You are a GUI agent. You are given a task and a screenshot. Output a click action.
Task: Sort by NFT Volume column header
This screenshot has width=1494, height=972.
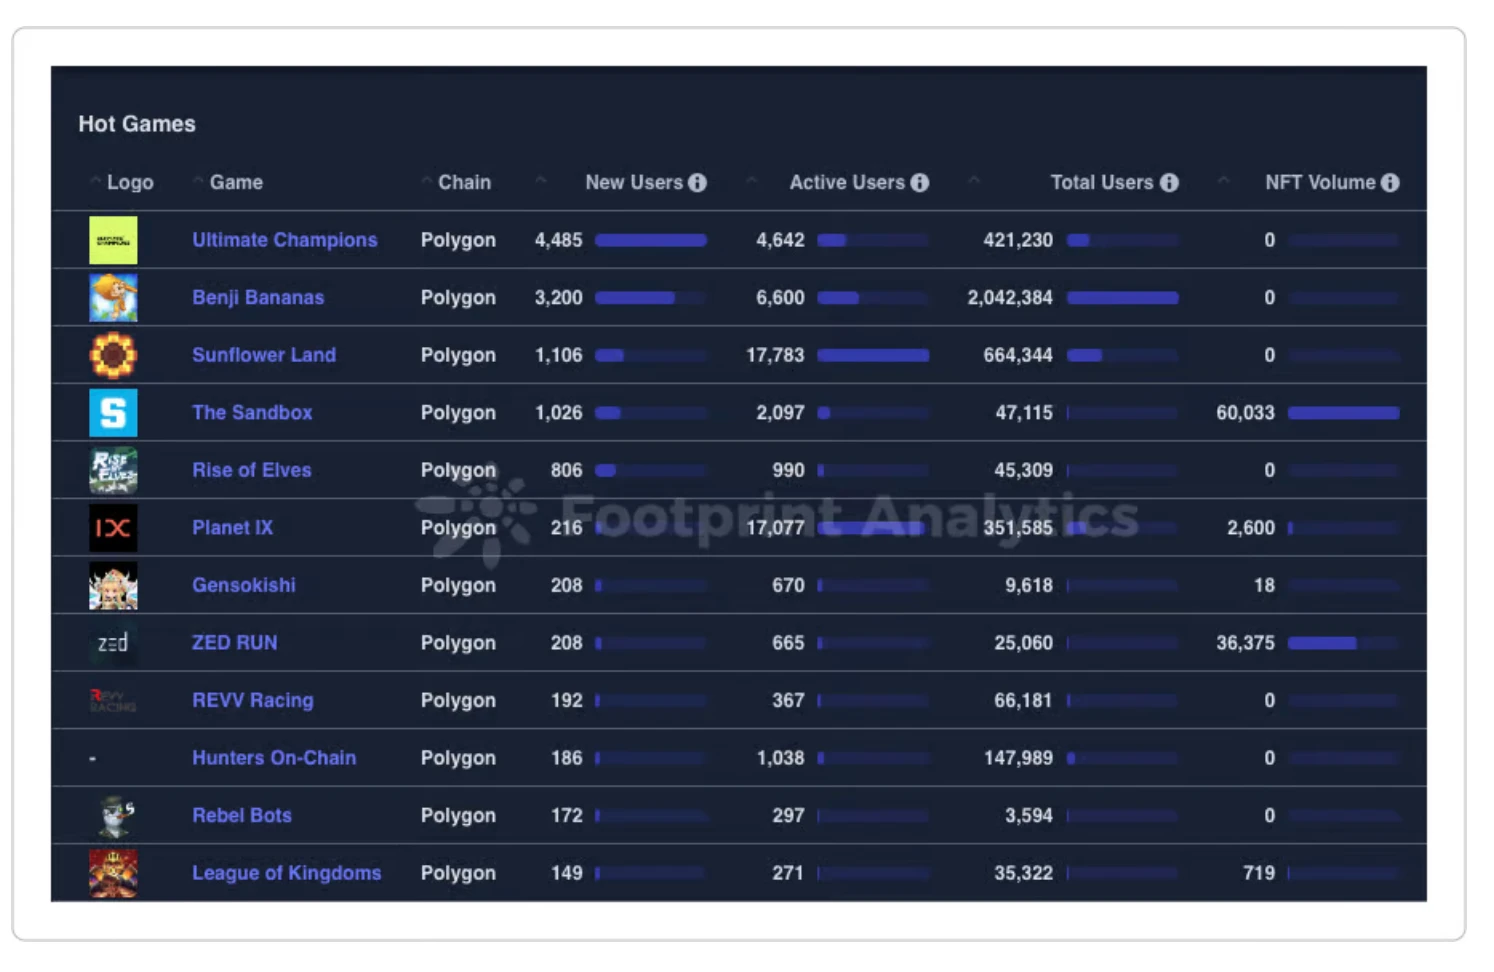click(x=1319, y=183)
